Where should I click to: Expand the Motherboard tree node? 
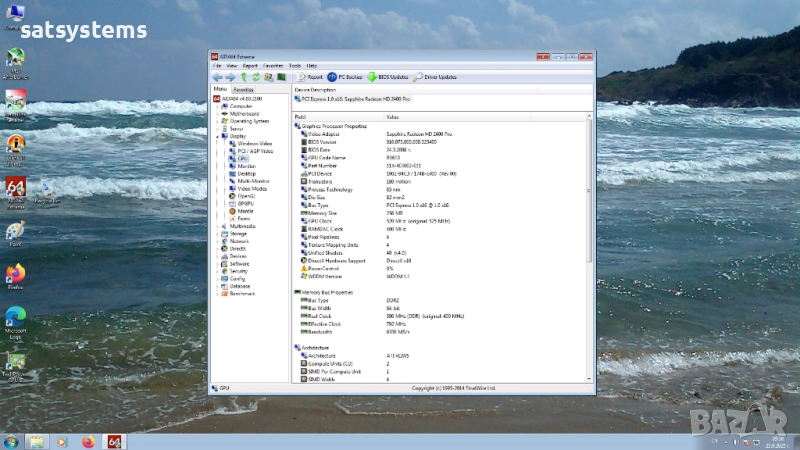[216, 113]
